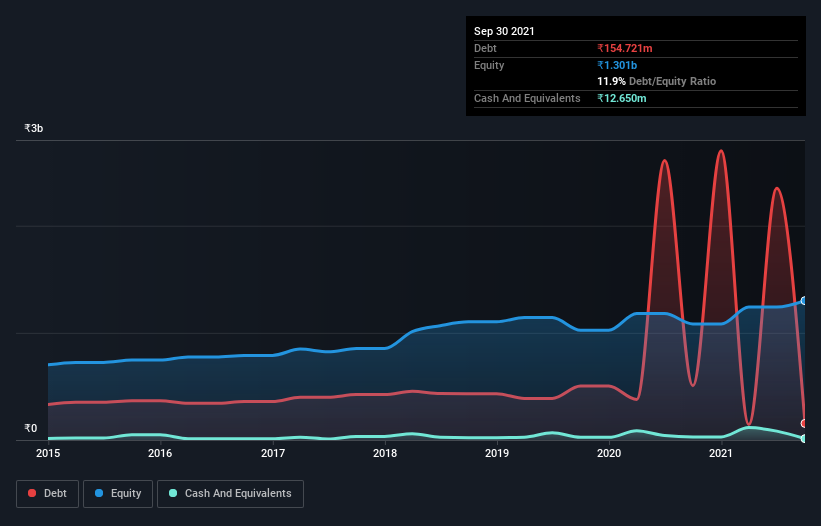Click the ₹3b y-axis label
This screenshot has height=526, width=821.
coord(34,128)
